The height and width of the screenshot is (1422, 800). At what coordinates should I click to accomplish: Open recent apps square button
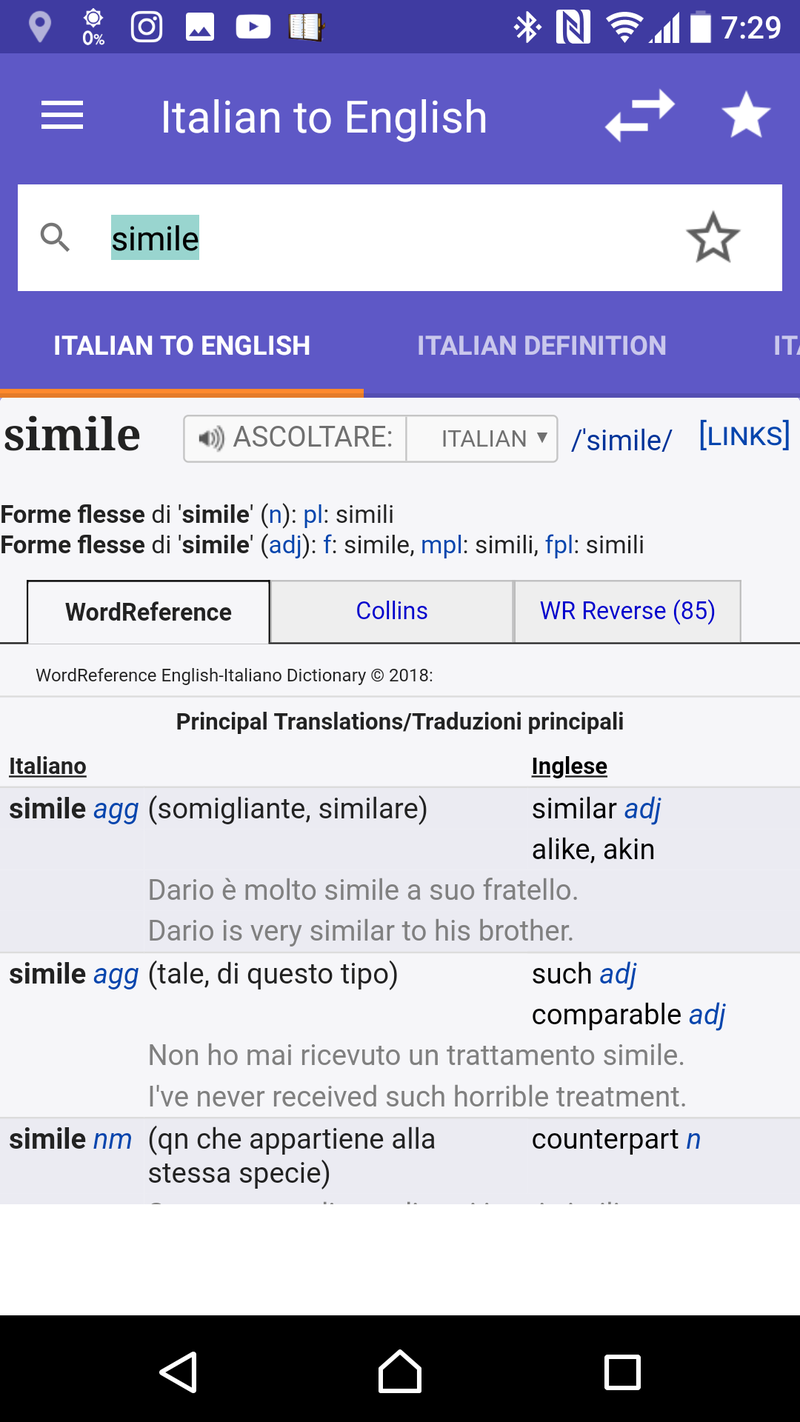click(x=622, y=1372)
